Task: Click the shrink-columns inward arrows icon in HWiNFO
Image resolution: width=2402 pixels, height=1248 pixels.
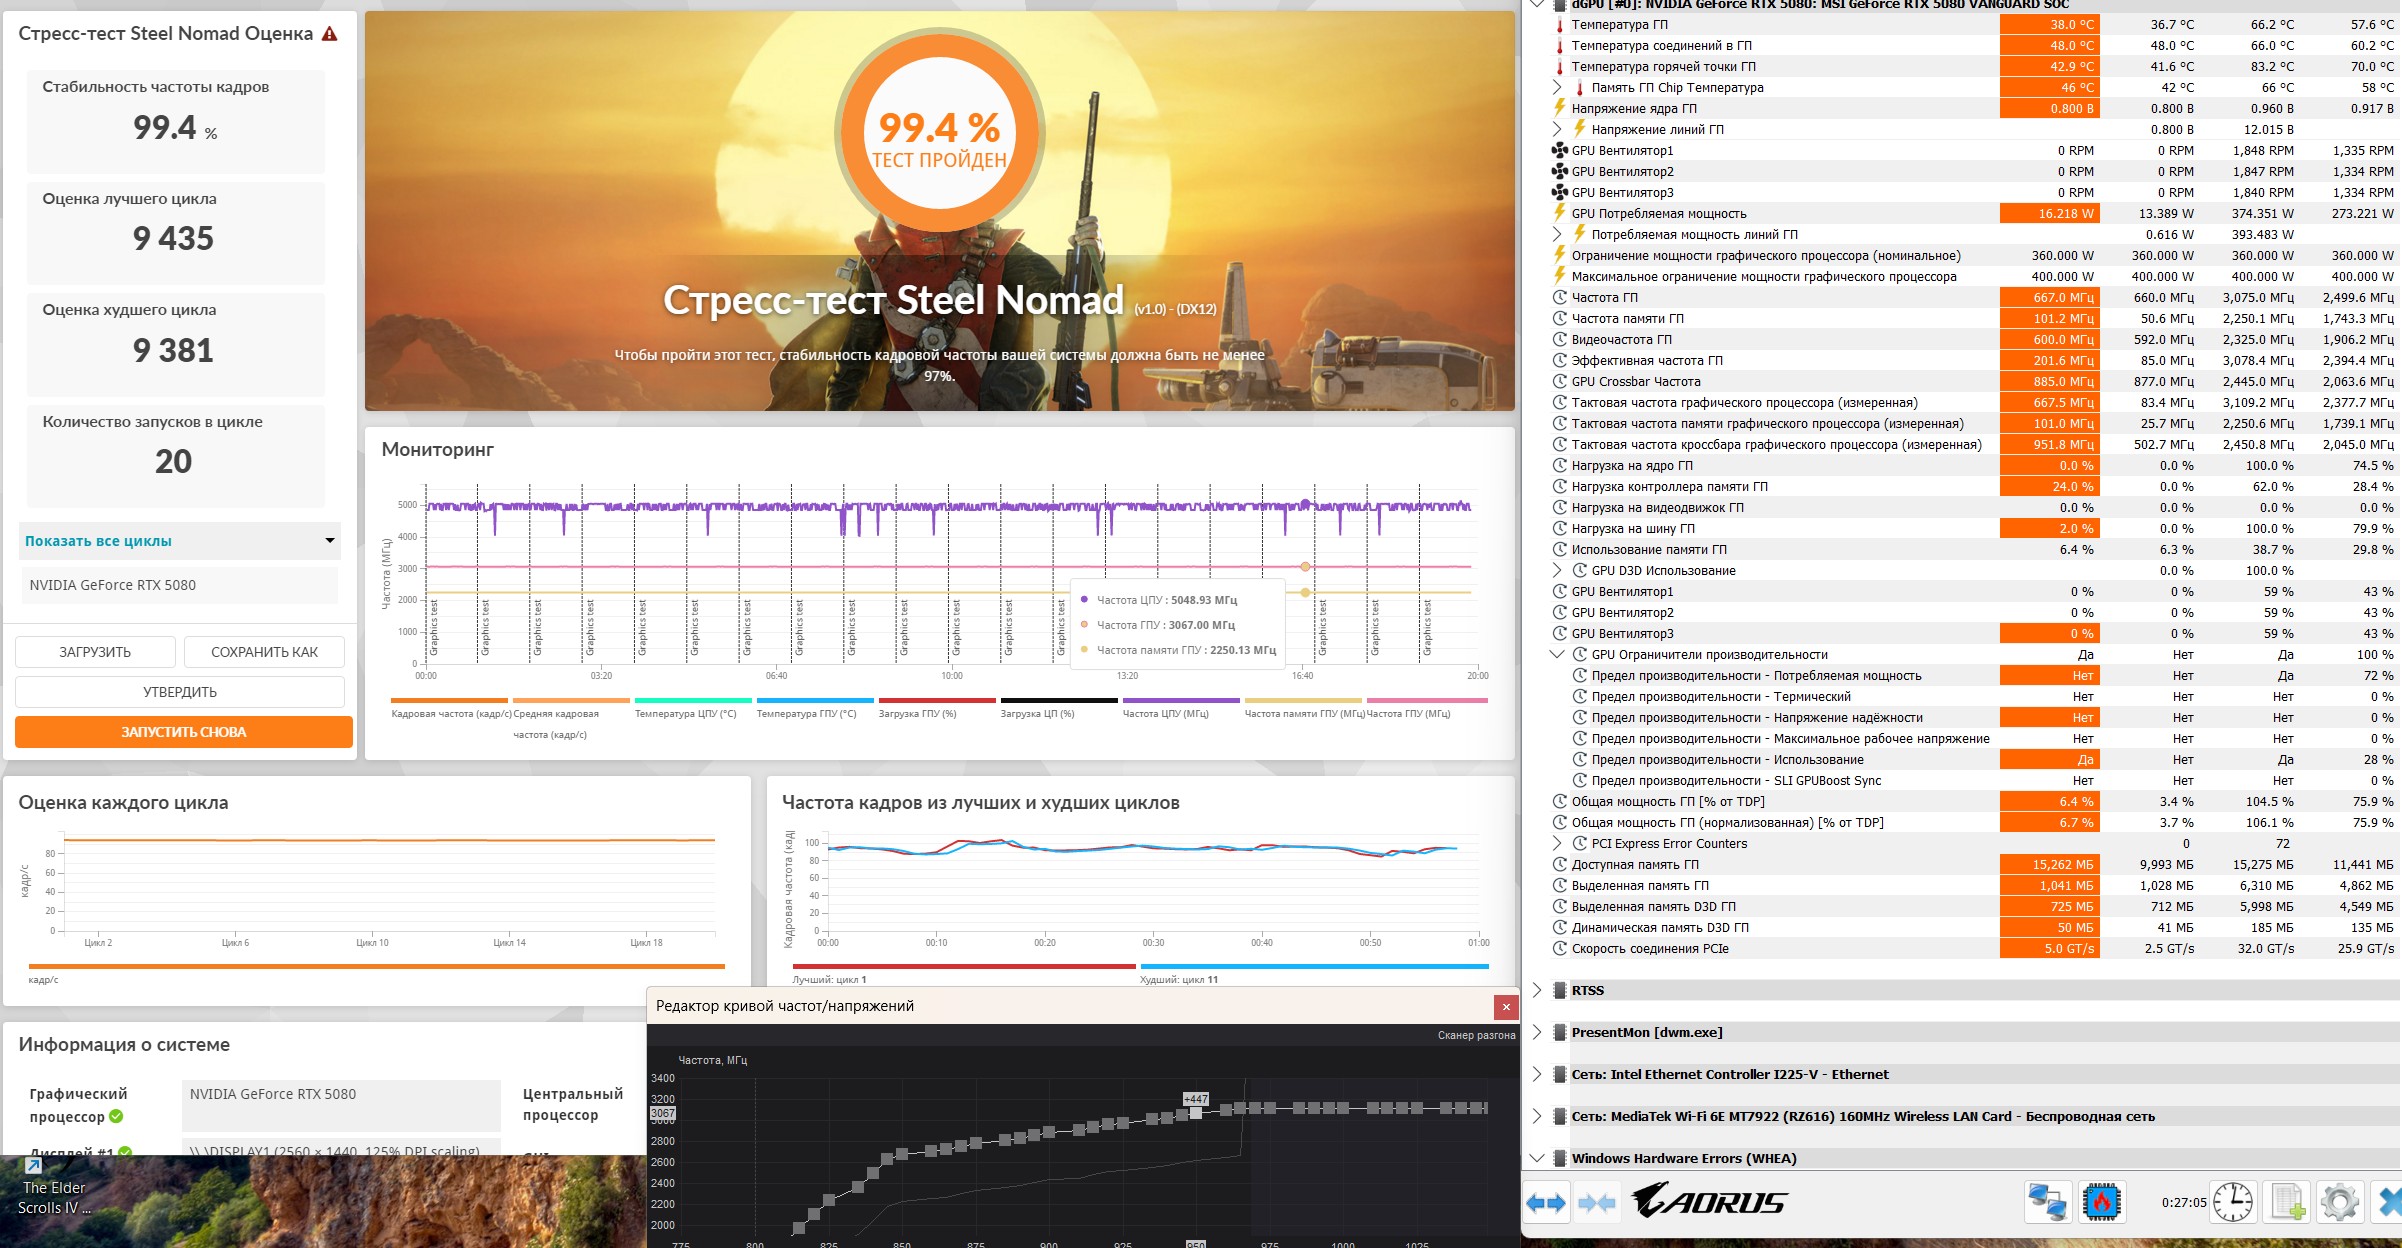Action: click(x=1596, y=1202)
